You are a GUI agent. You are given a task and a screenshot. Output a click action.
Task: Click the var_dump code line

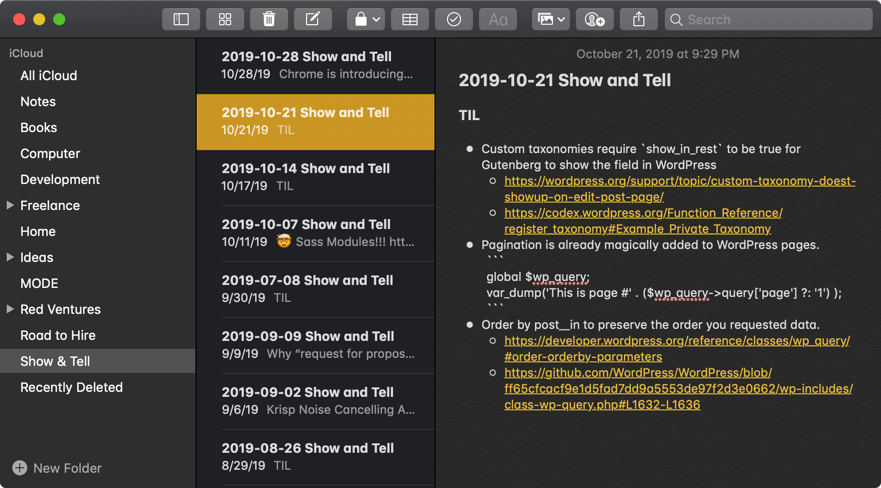pos(664,293)
